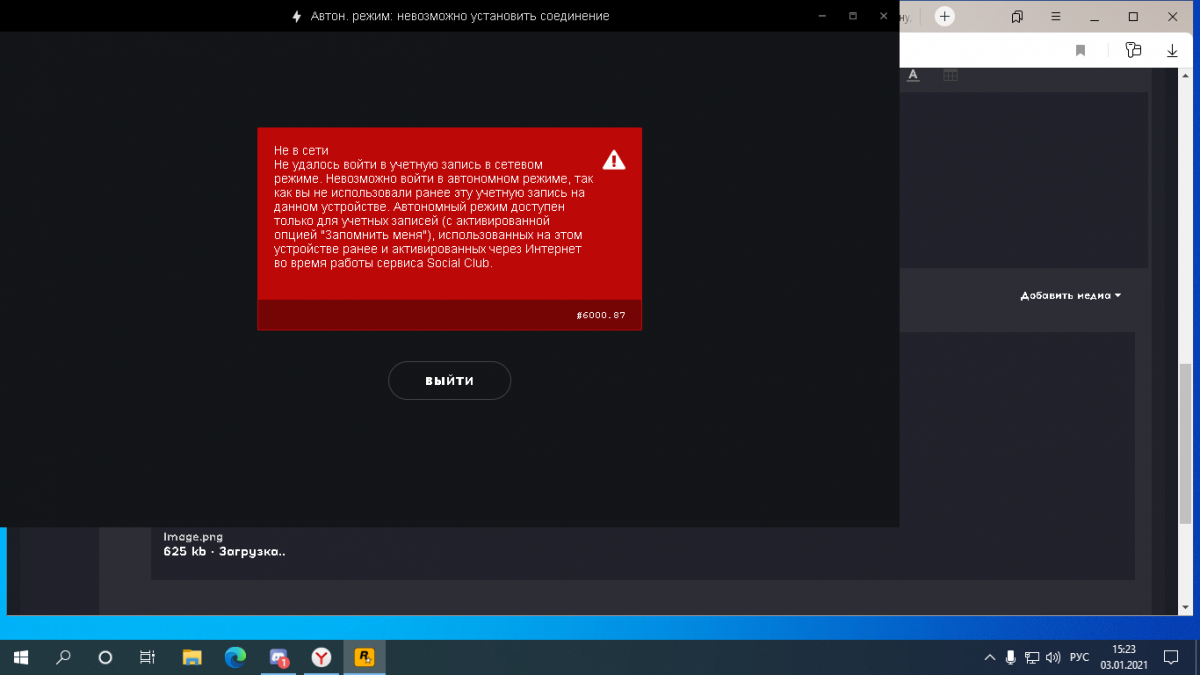Click the ВЫЙТИ button
The width and height of the screenshot is (1200, 675).
pos(449,381)
